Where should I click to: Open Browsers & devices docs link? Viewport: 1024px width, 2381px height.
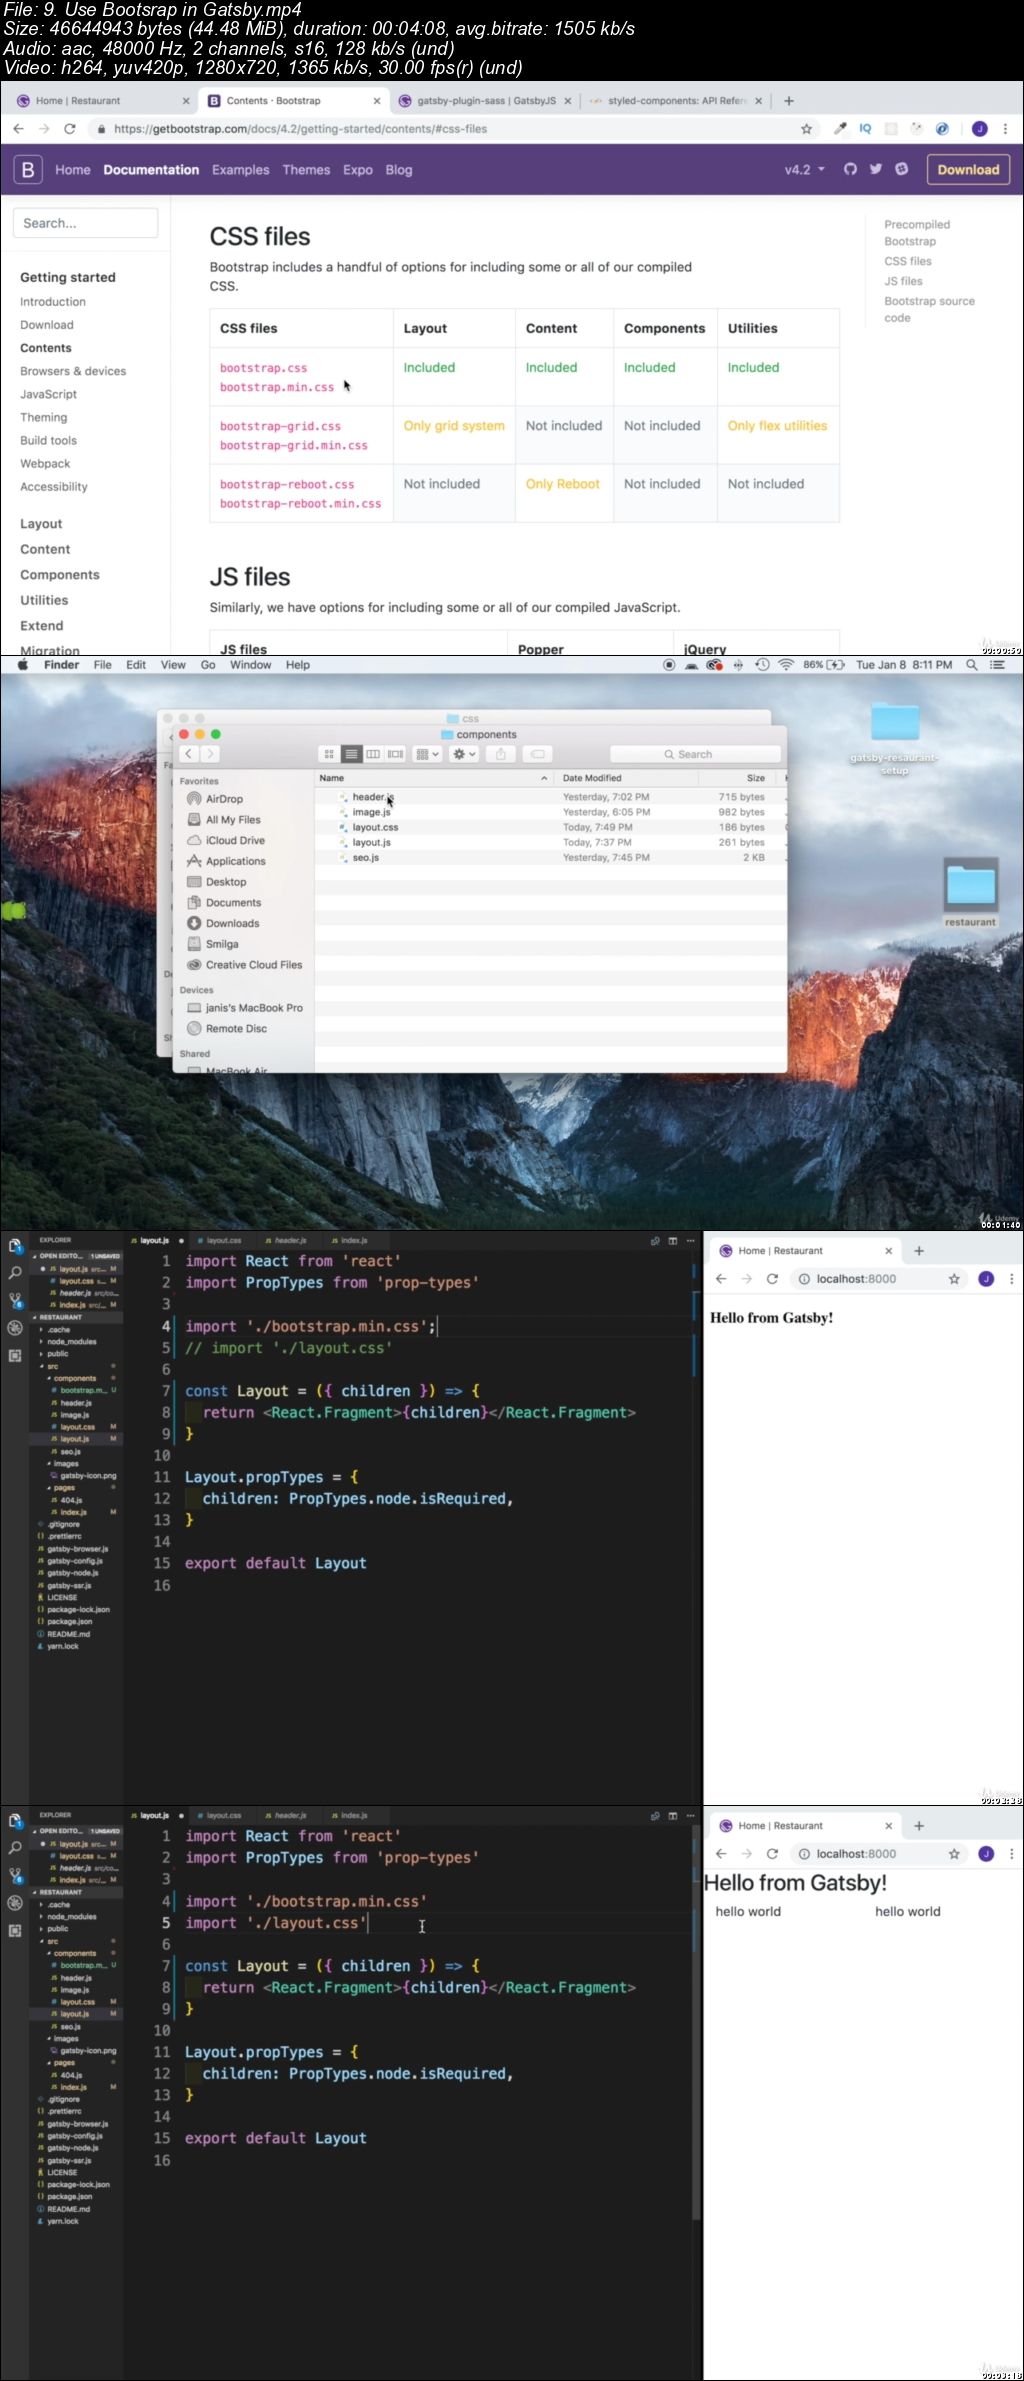point(73,371)
